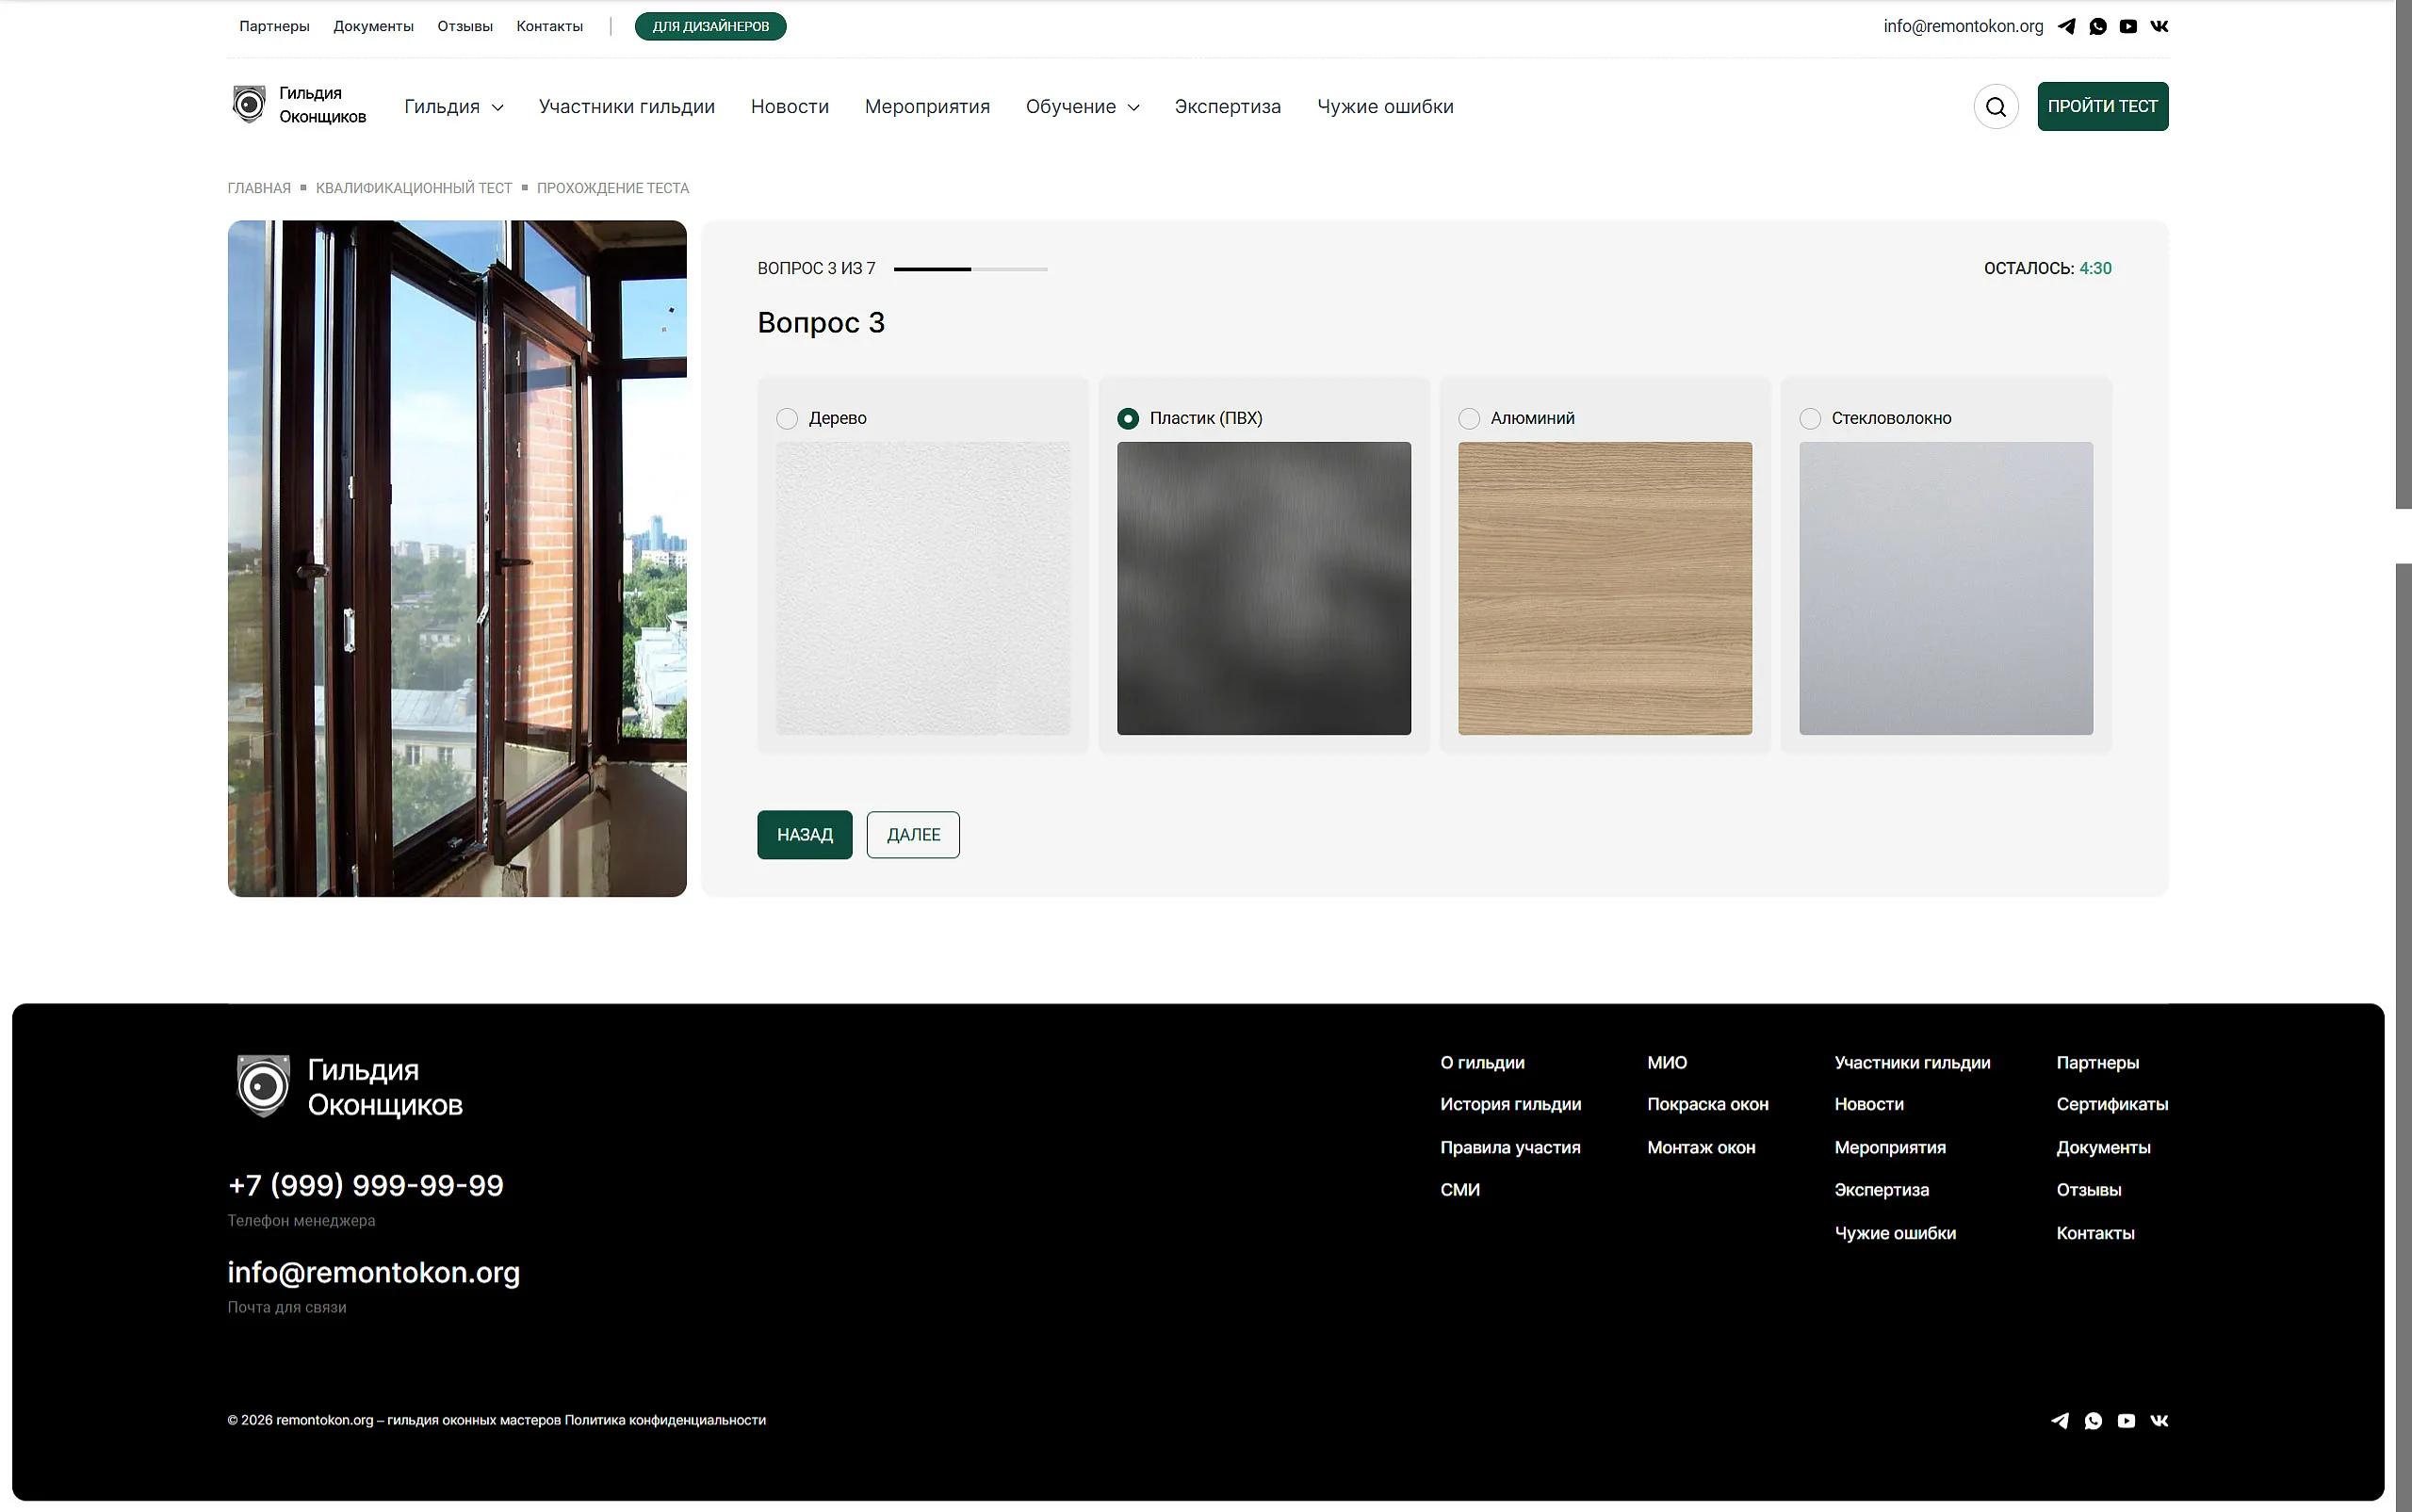Expand the Гильдия dropdown menu
The width and height of the screenshot is (2412, 1512).
(x=454, y=106)
